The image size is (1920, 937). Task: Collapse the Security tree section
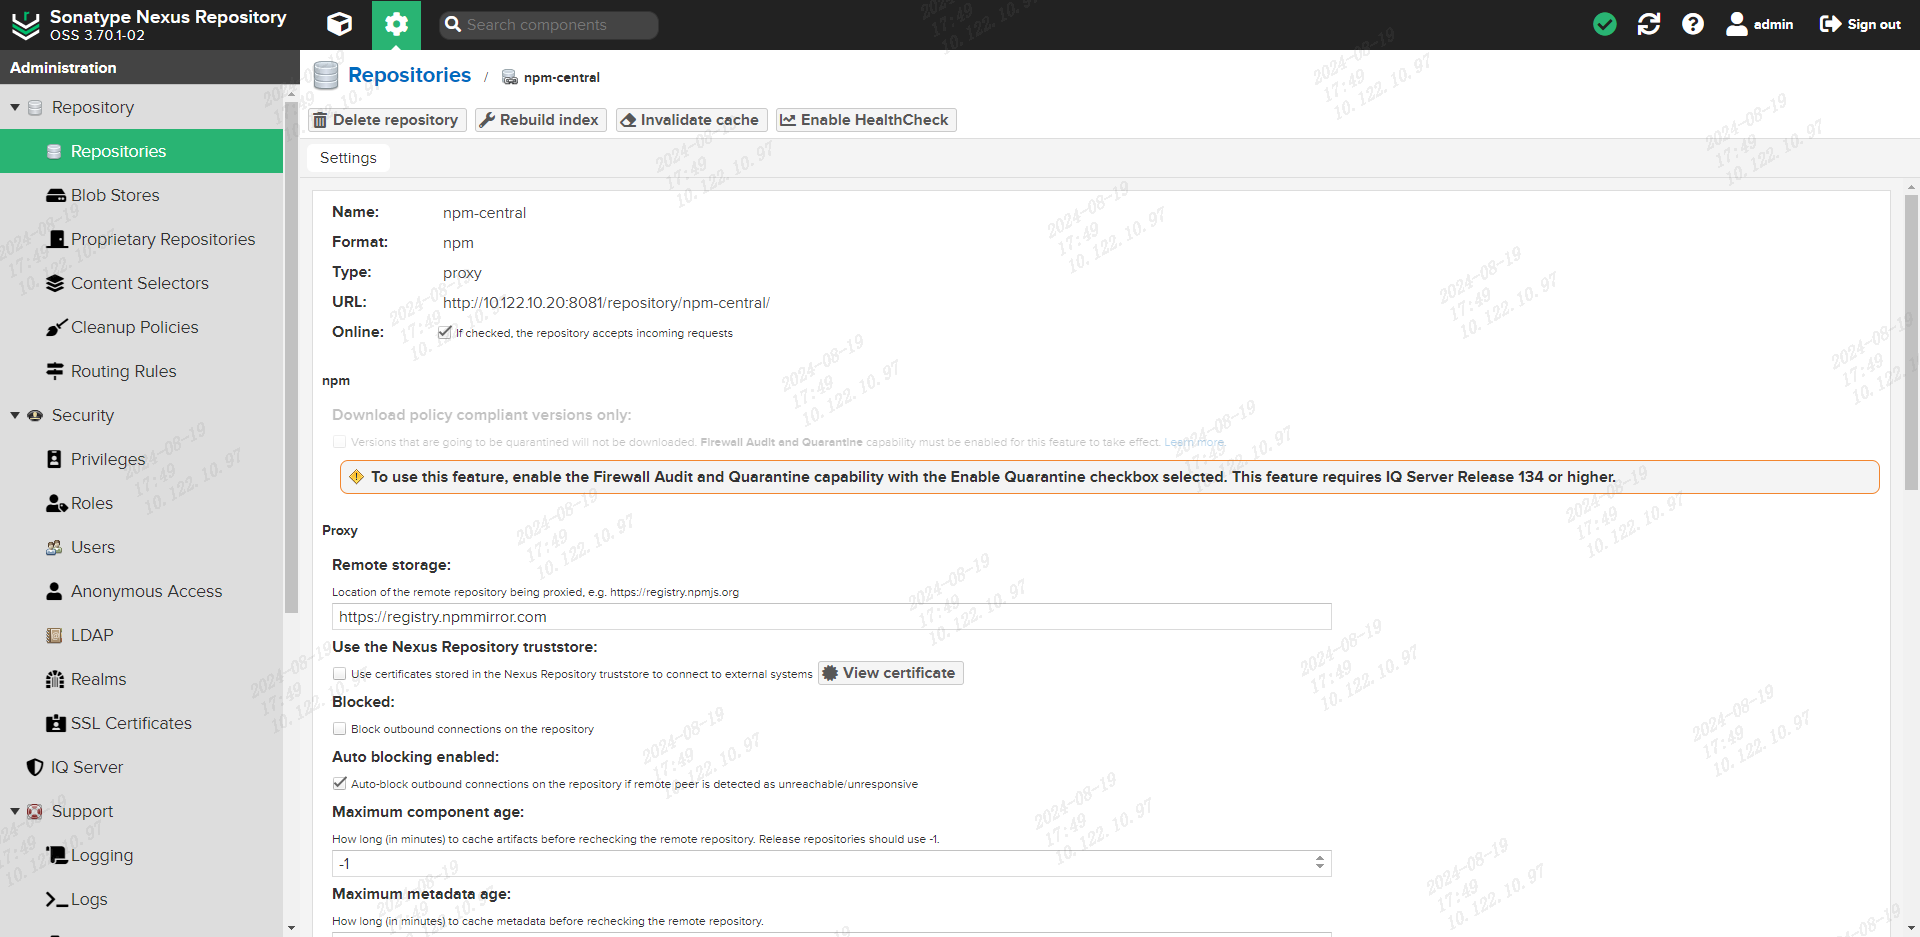pos(15,415)
